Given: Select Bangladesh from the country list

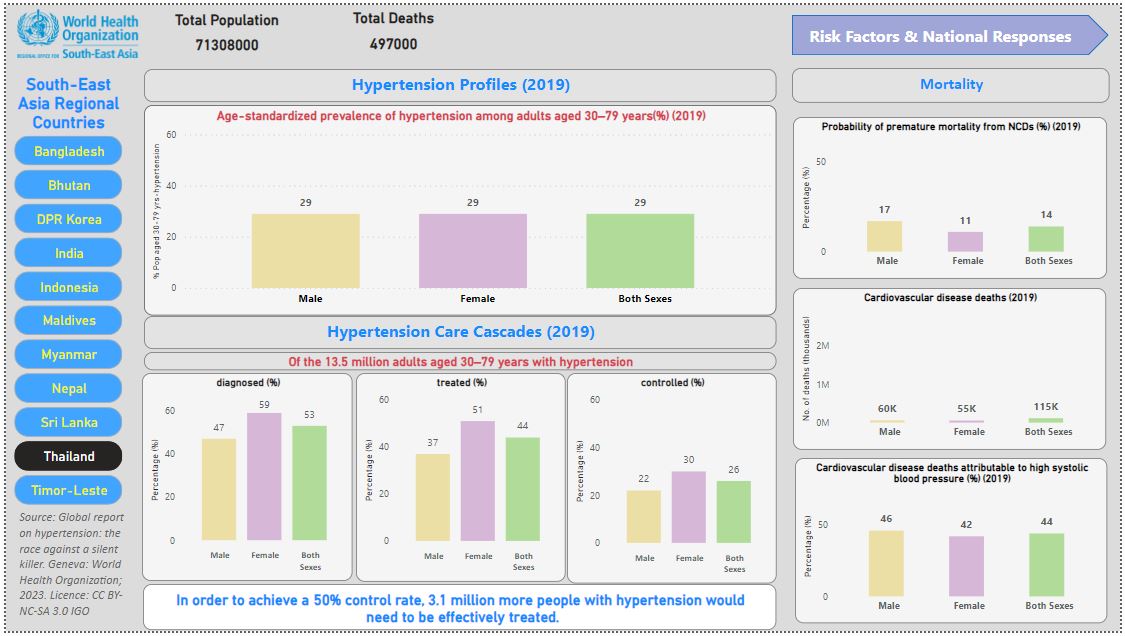Looking at the screenshot, I should (68, 151).
